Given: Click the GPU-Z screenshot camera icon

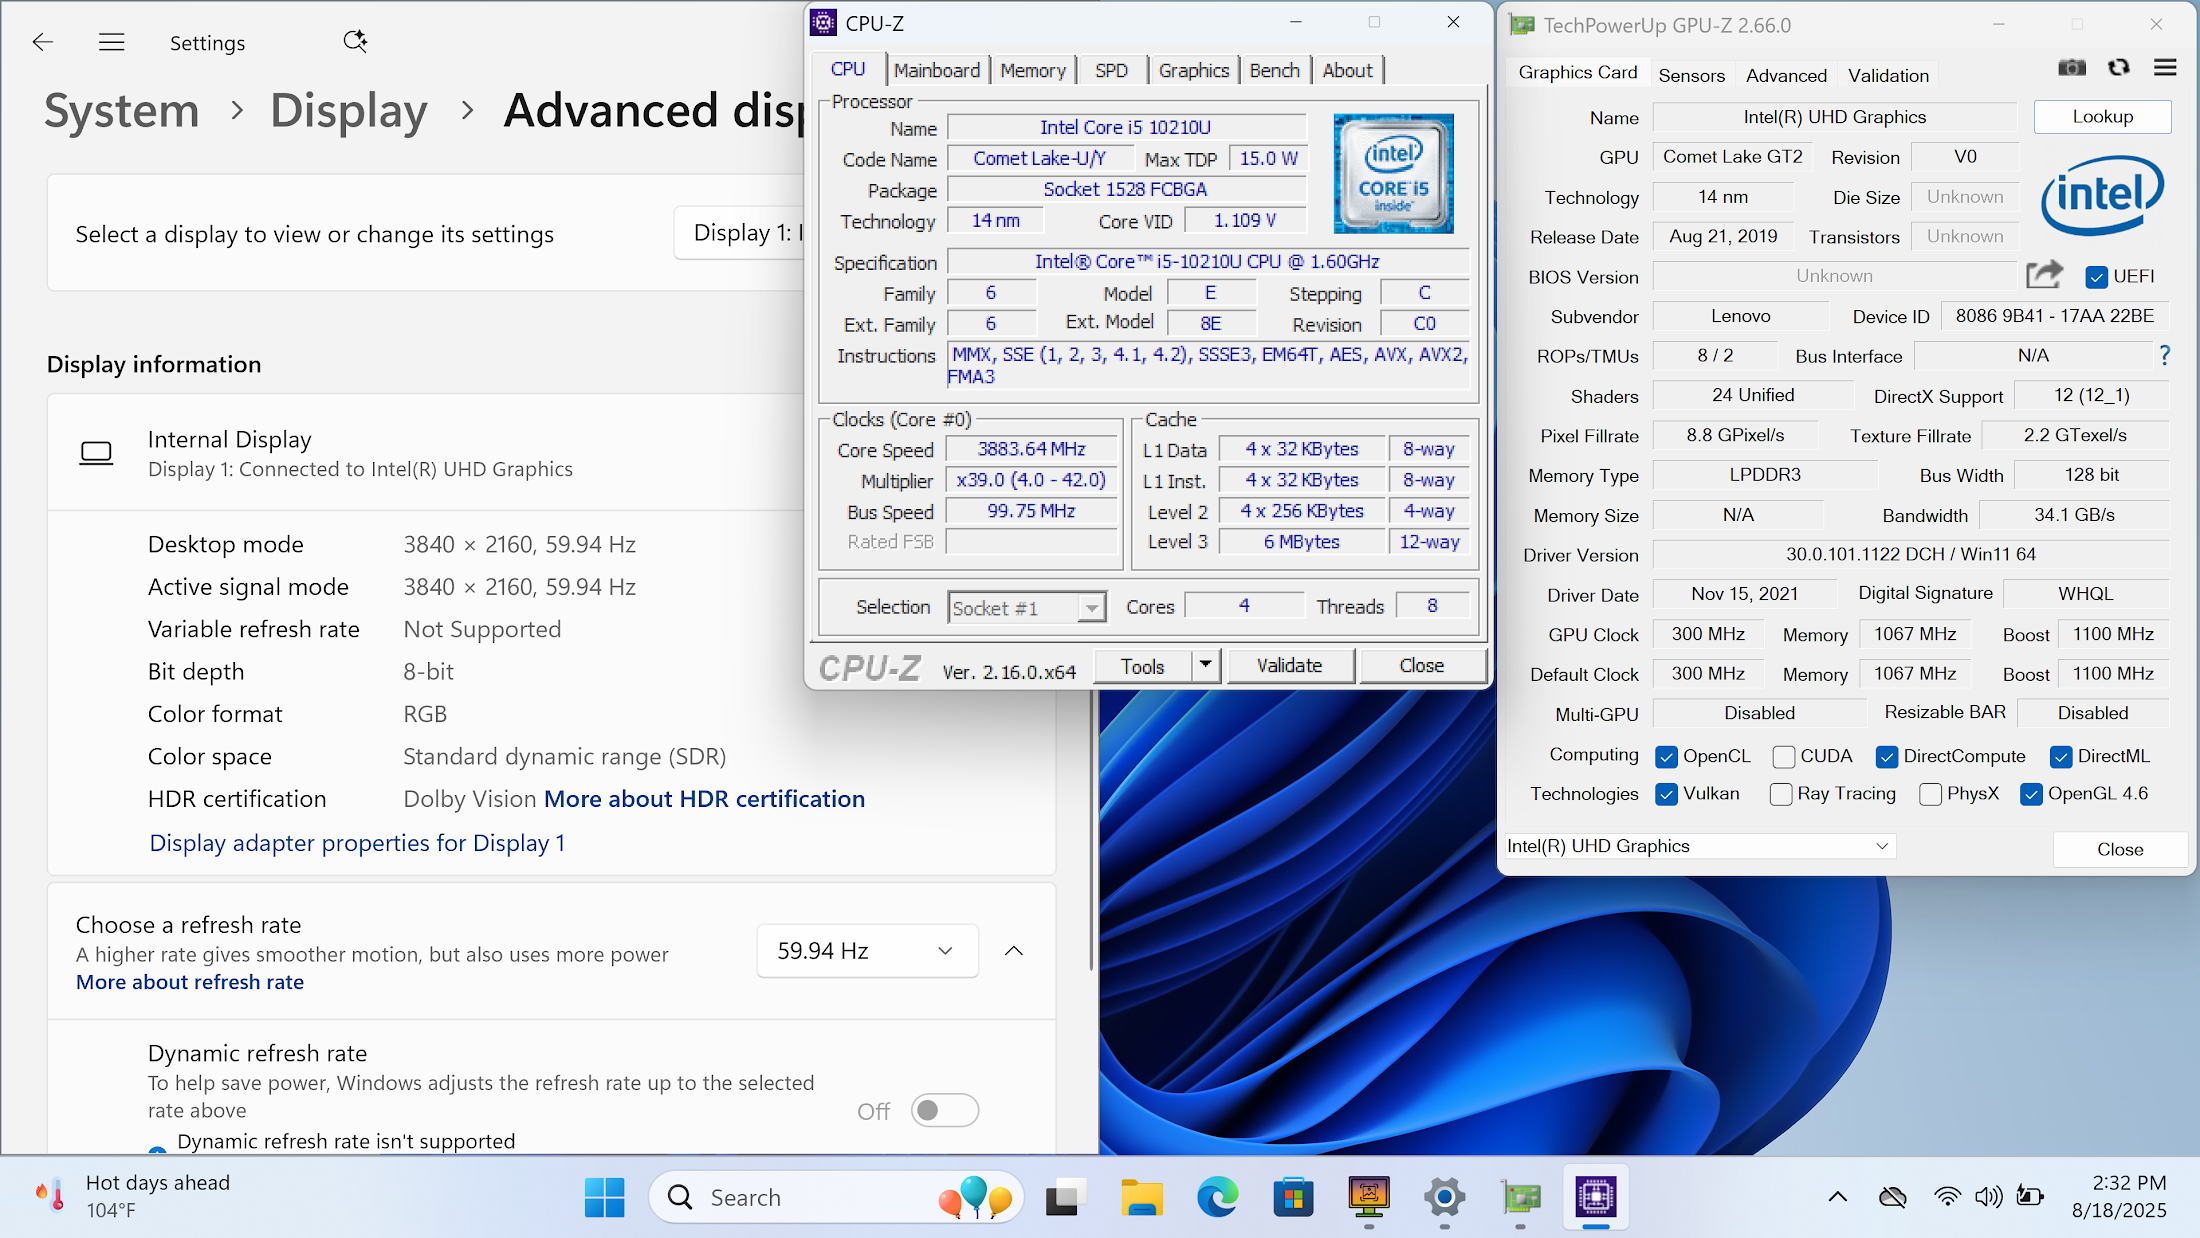Looking at the screenshot, I should [2072, 68].
